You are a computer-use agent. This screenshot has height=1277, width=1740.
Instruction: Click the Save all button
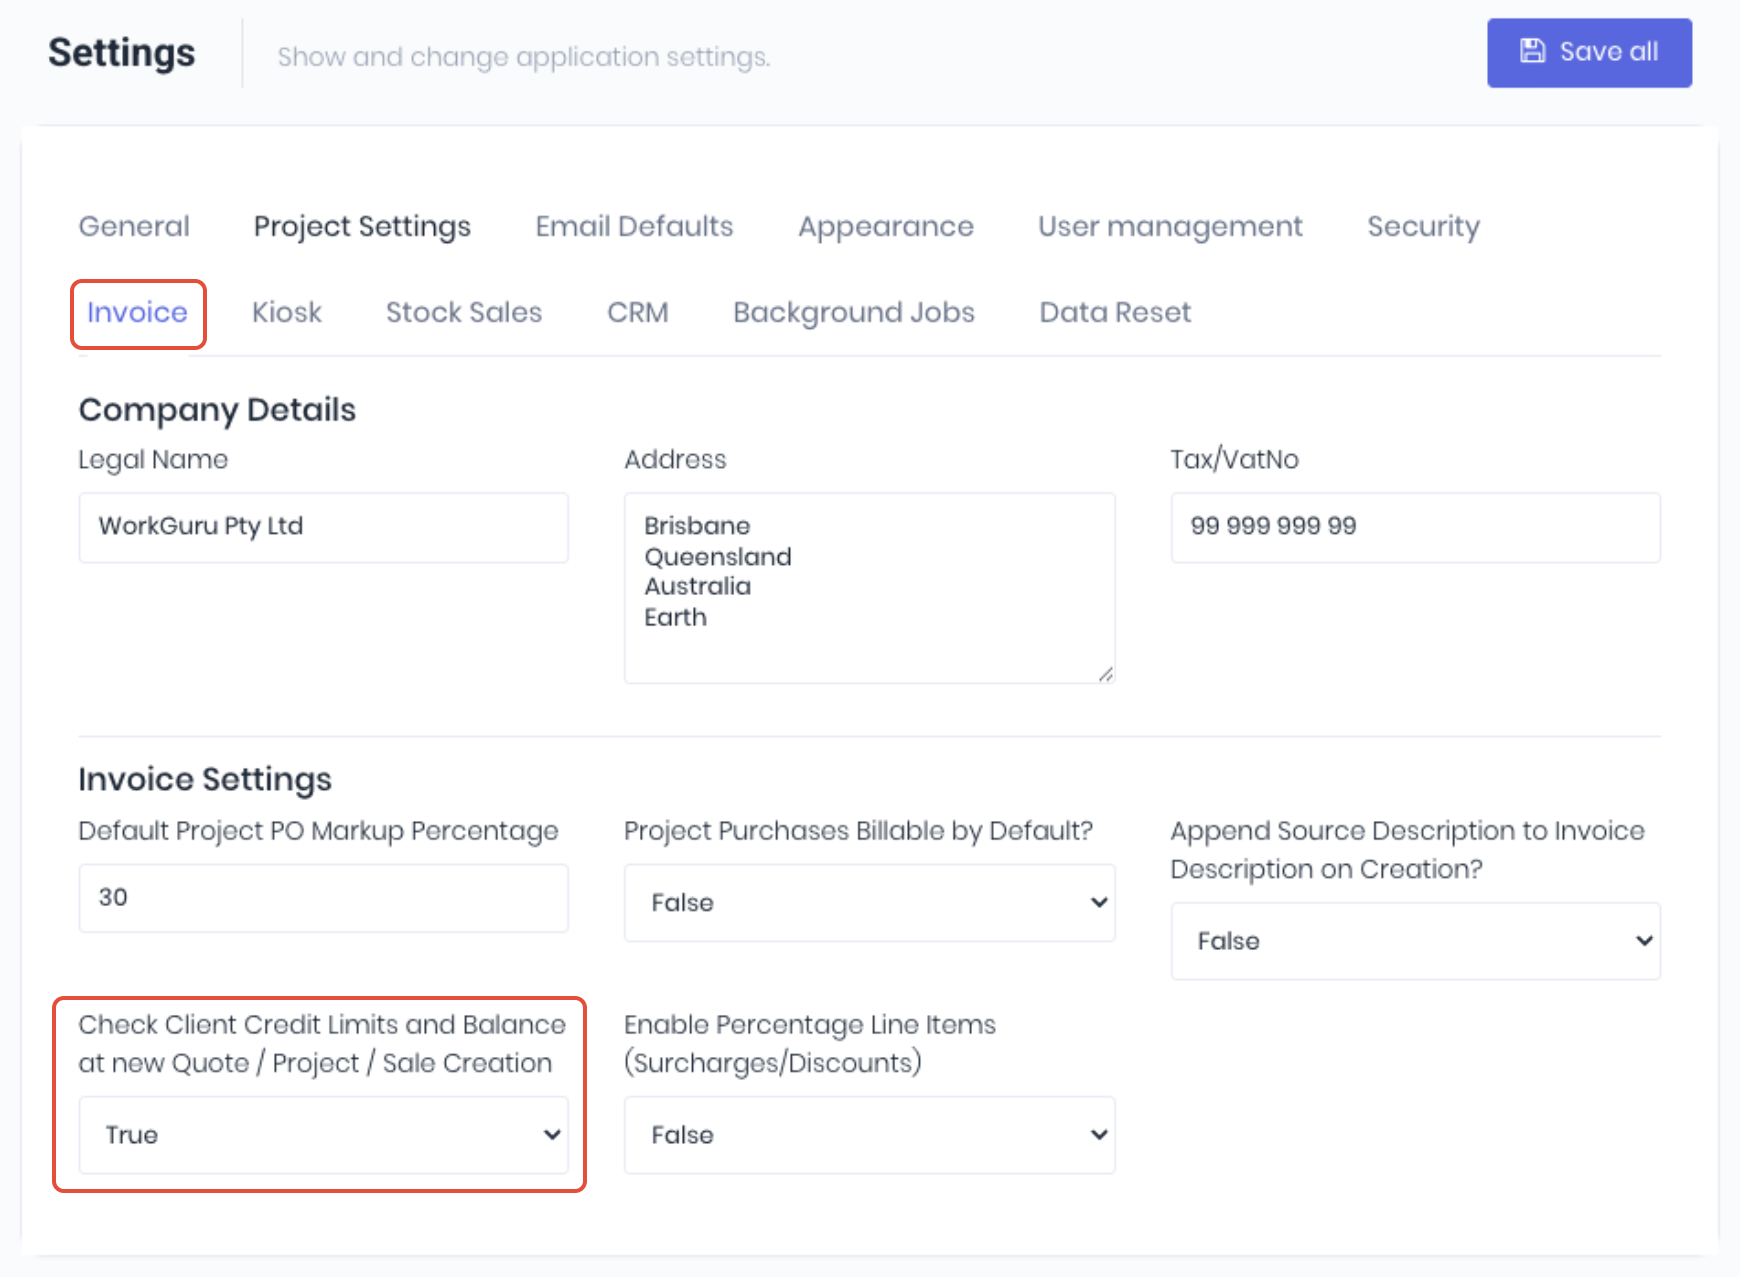tap(1588, 53)
